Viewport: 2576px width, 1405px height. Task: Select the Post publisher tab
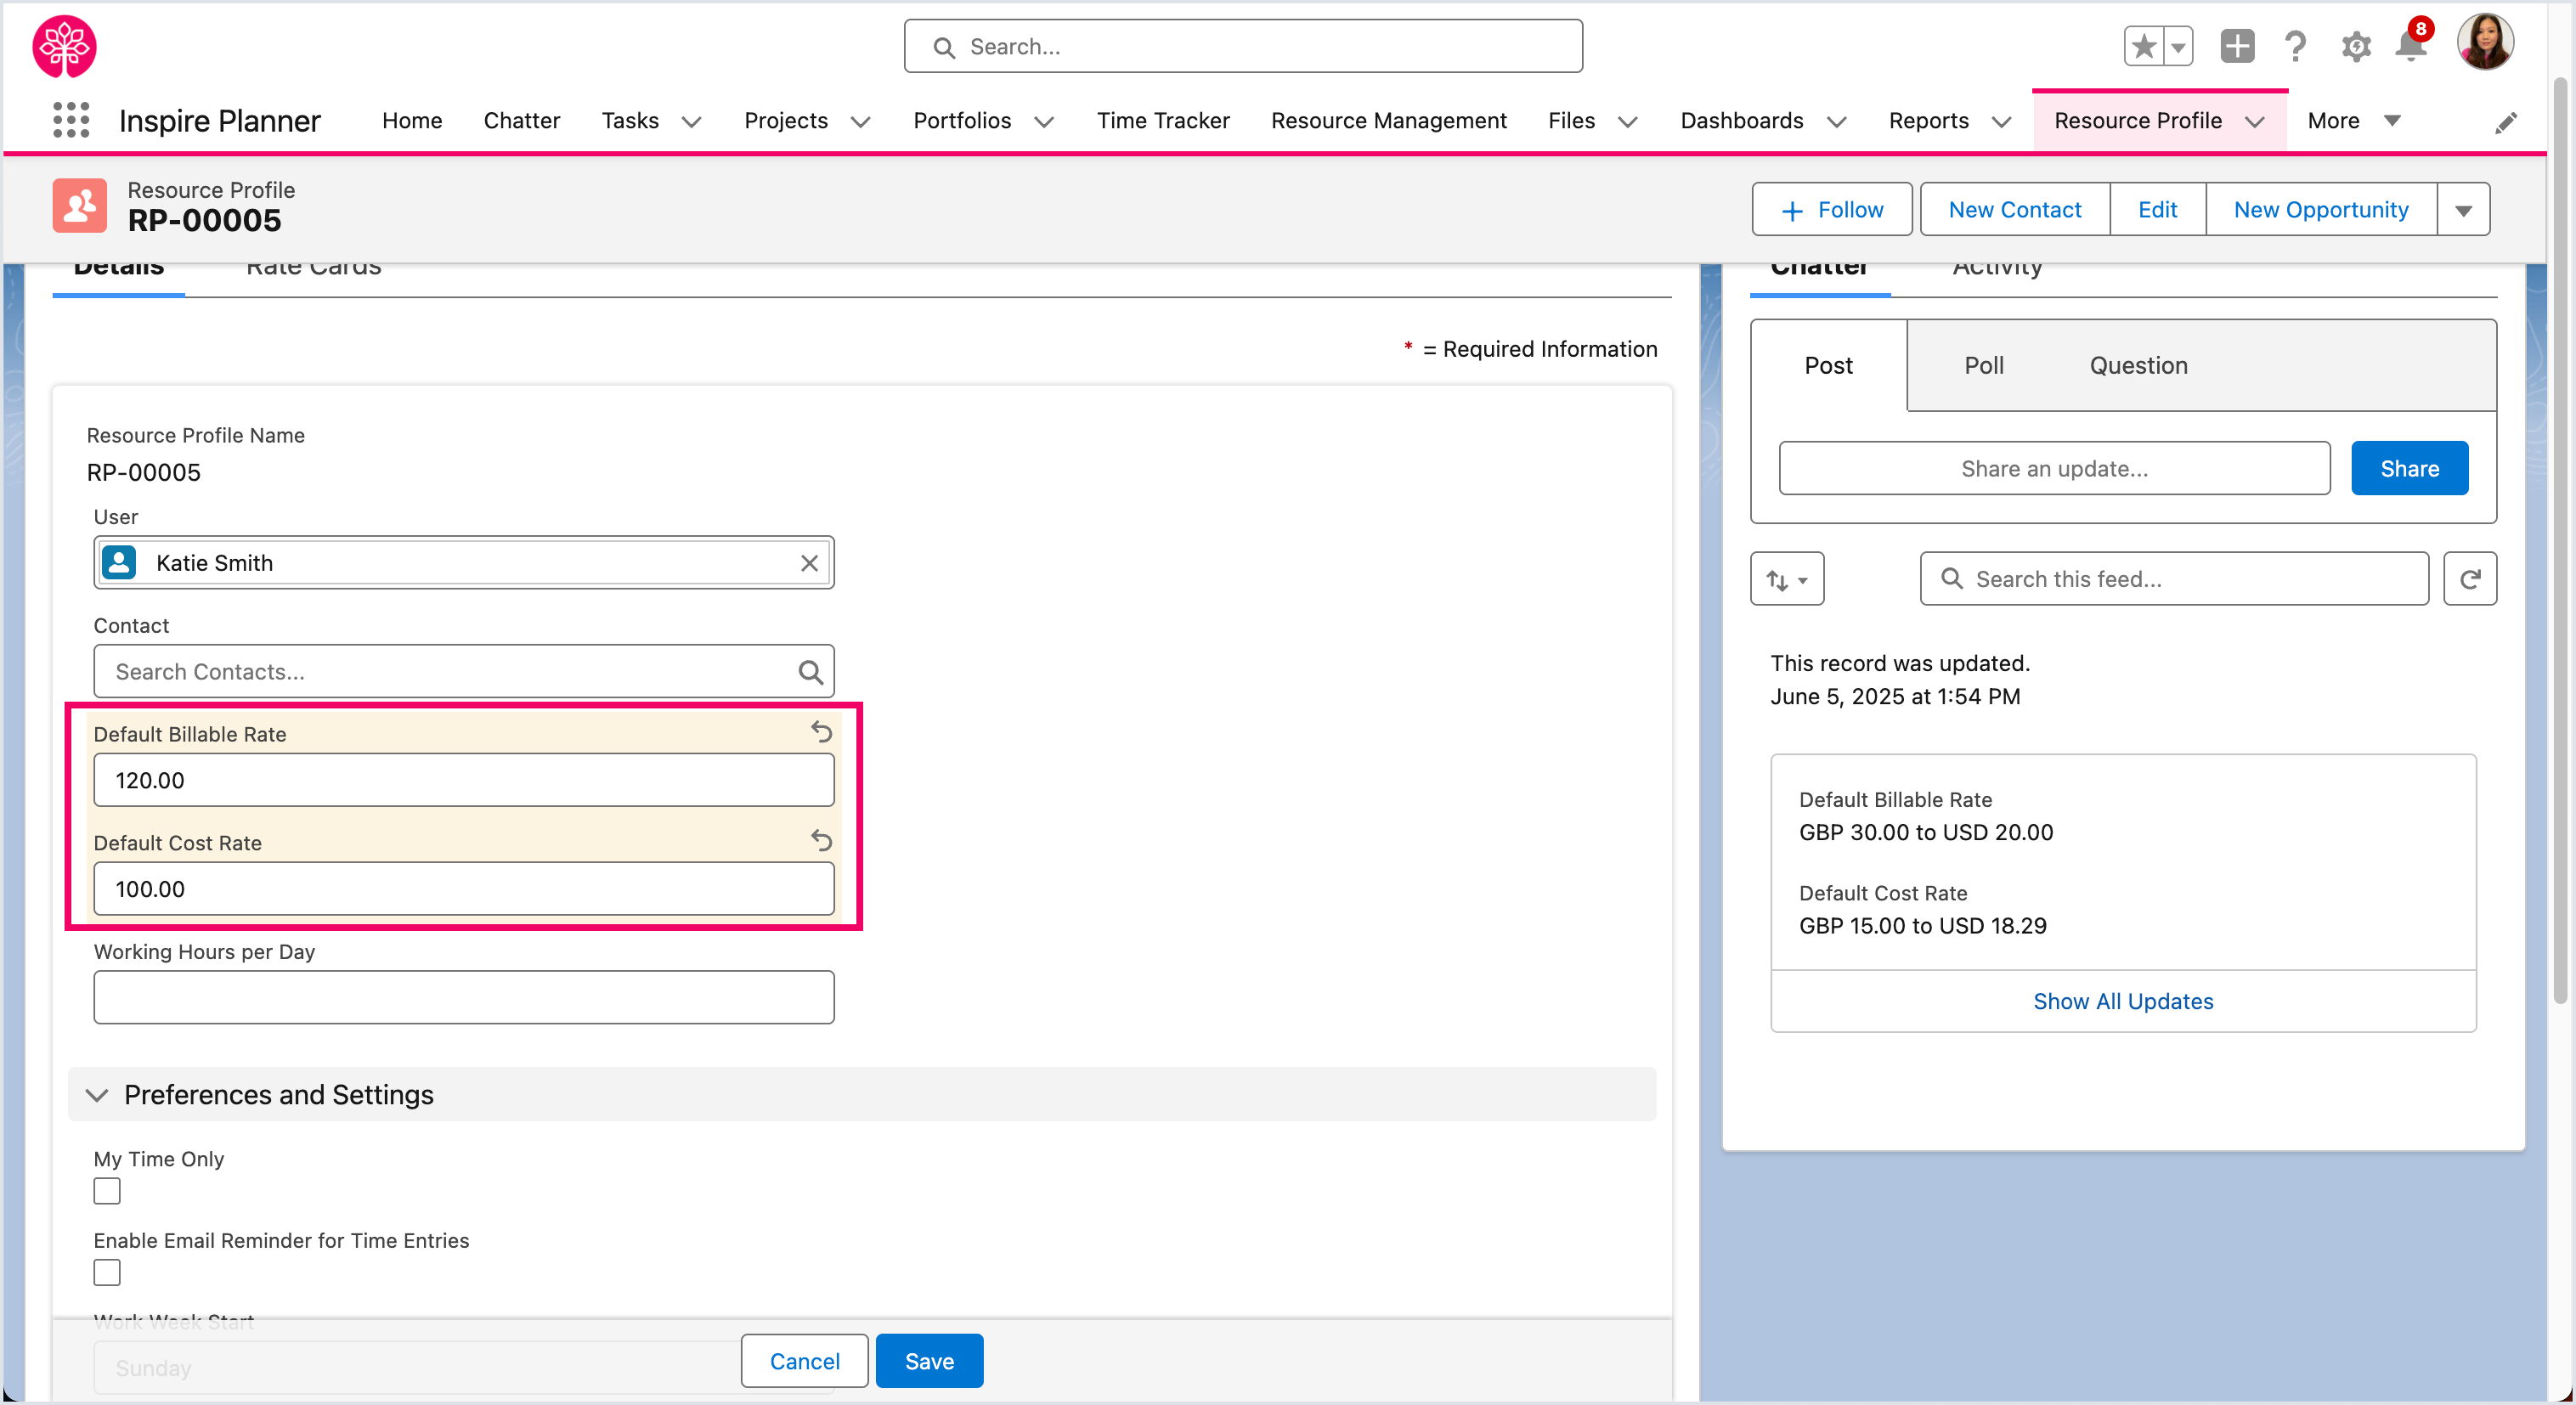pos(1828,365)
